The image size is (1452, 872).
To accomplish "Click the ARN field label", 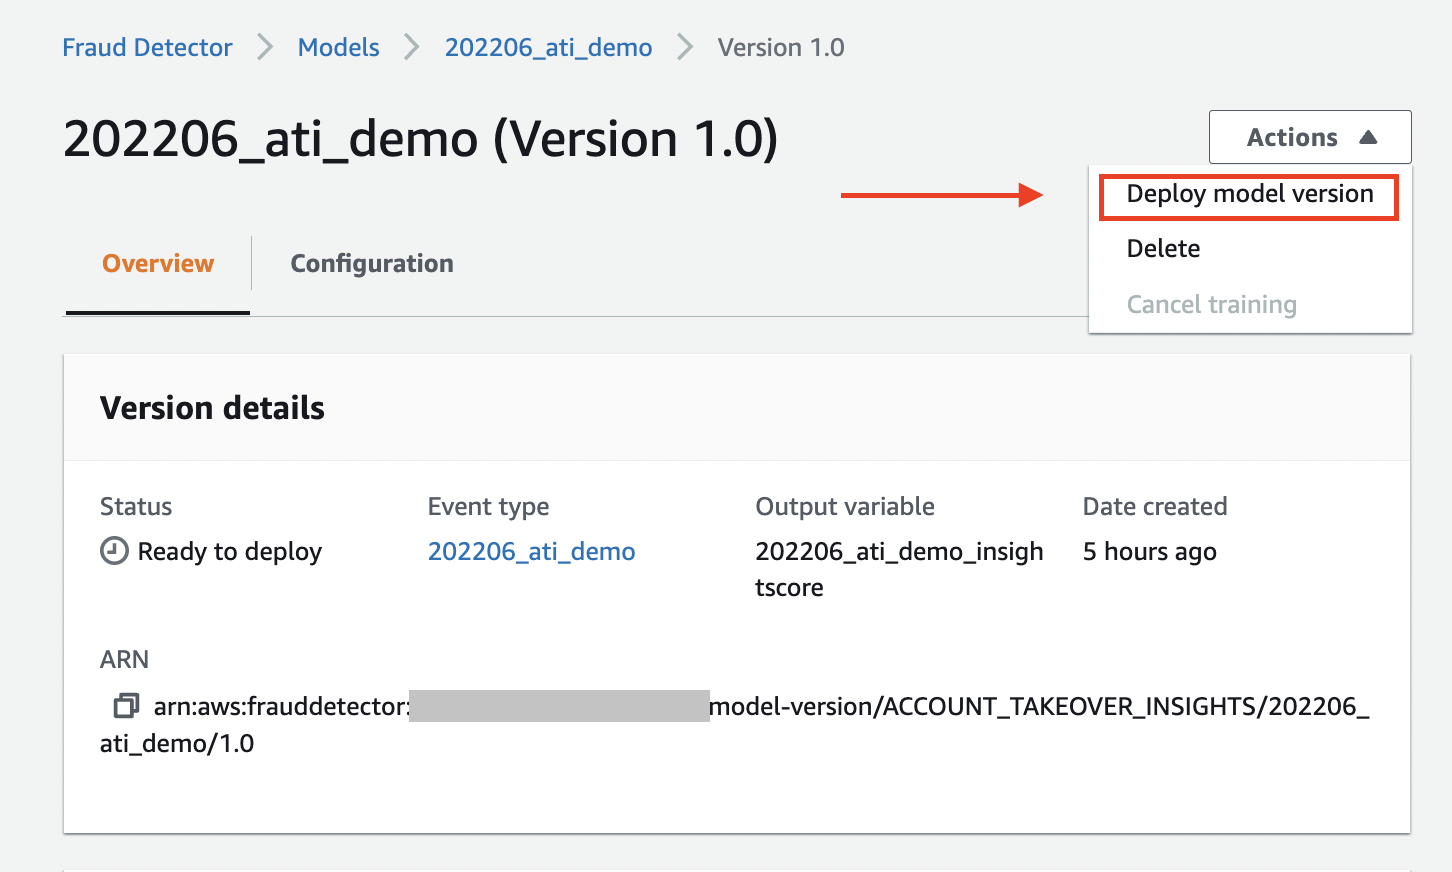I will pyautogui.click(x=124, y=660).
